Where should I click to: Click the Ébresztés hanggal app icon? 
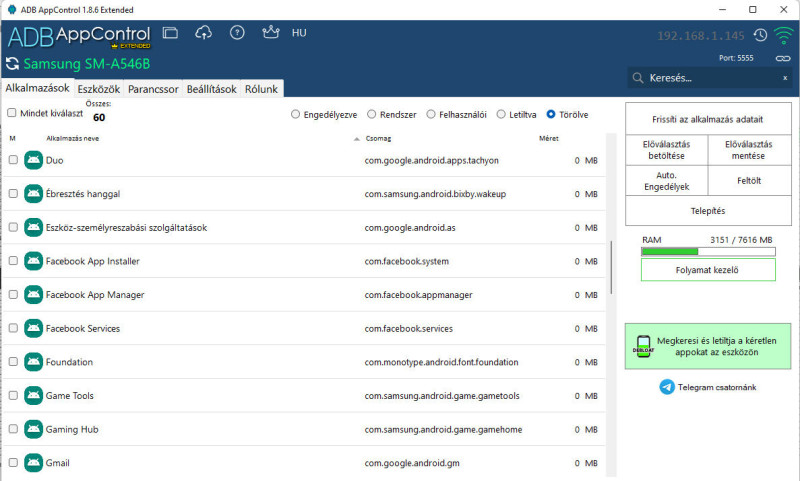pos(34,194)
